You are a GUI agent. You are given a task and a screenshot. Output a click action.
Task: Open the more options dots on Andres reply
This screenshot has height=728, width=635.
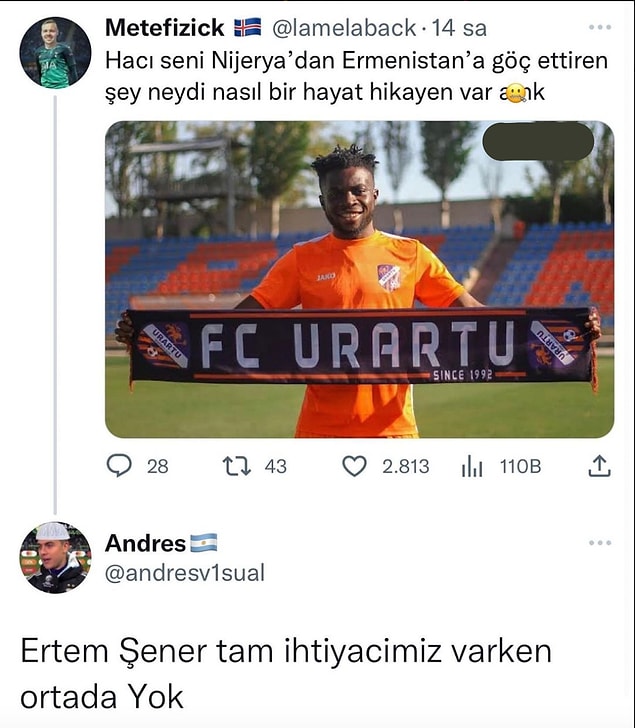[x=600, y=543]
